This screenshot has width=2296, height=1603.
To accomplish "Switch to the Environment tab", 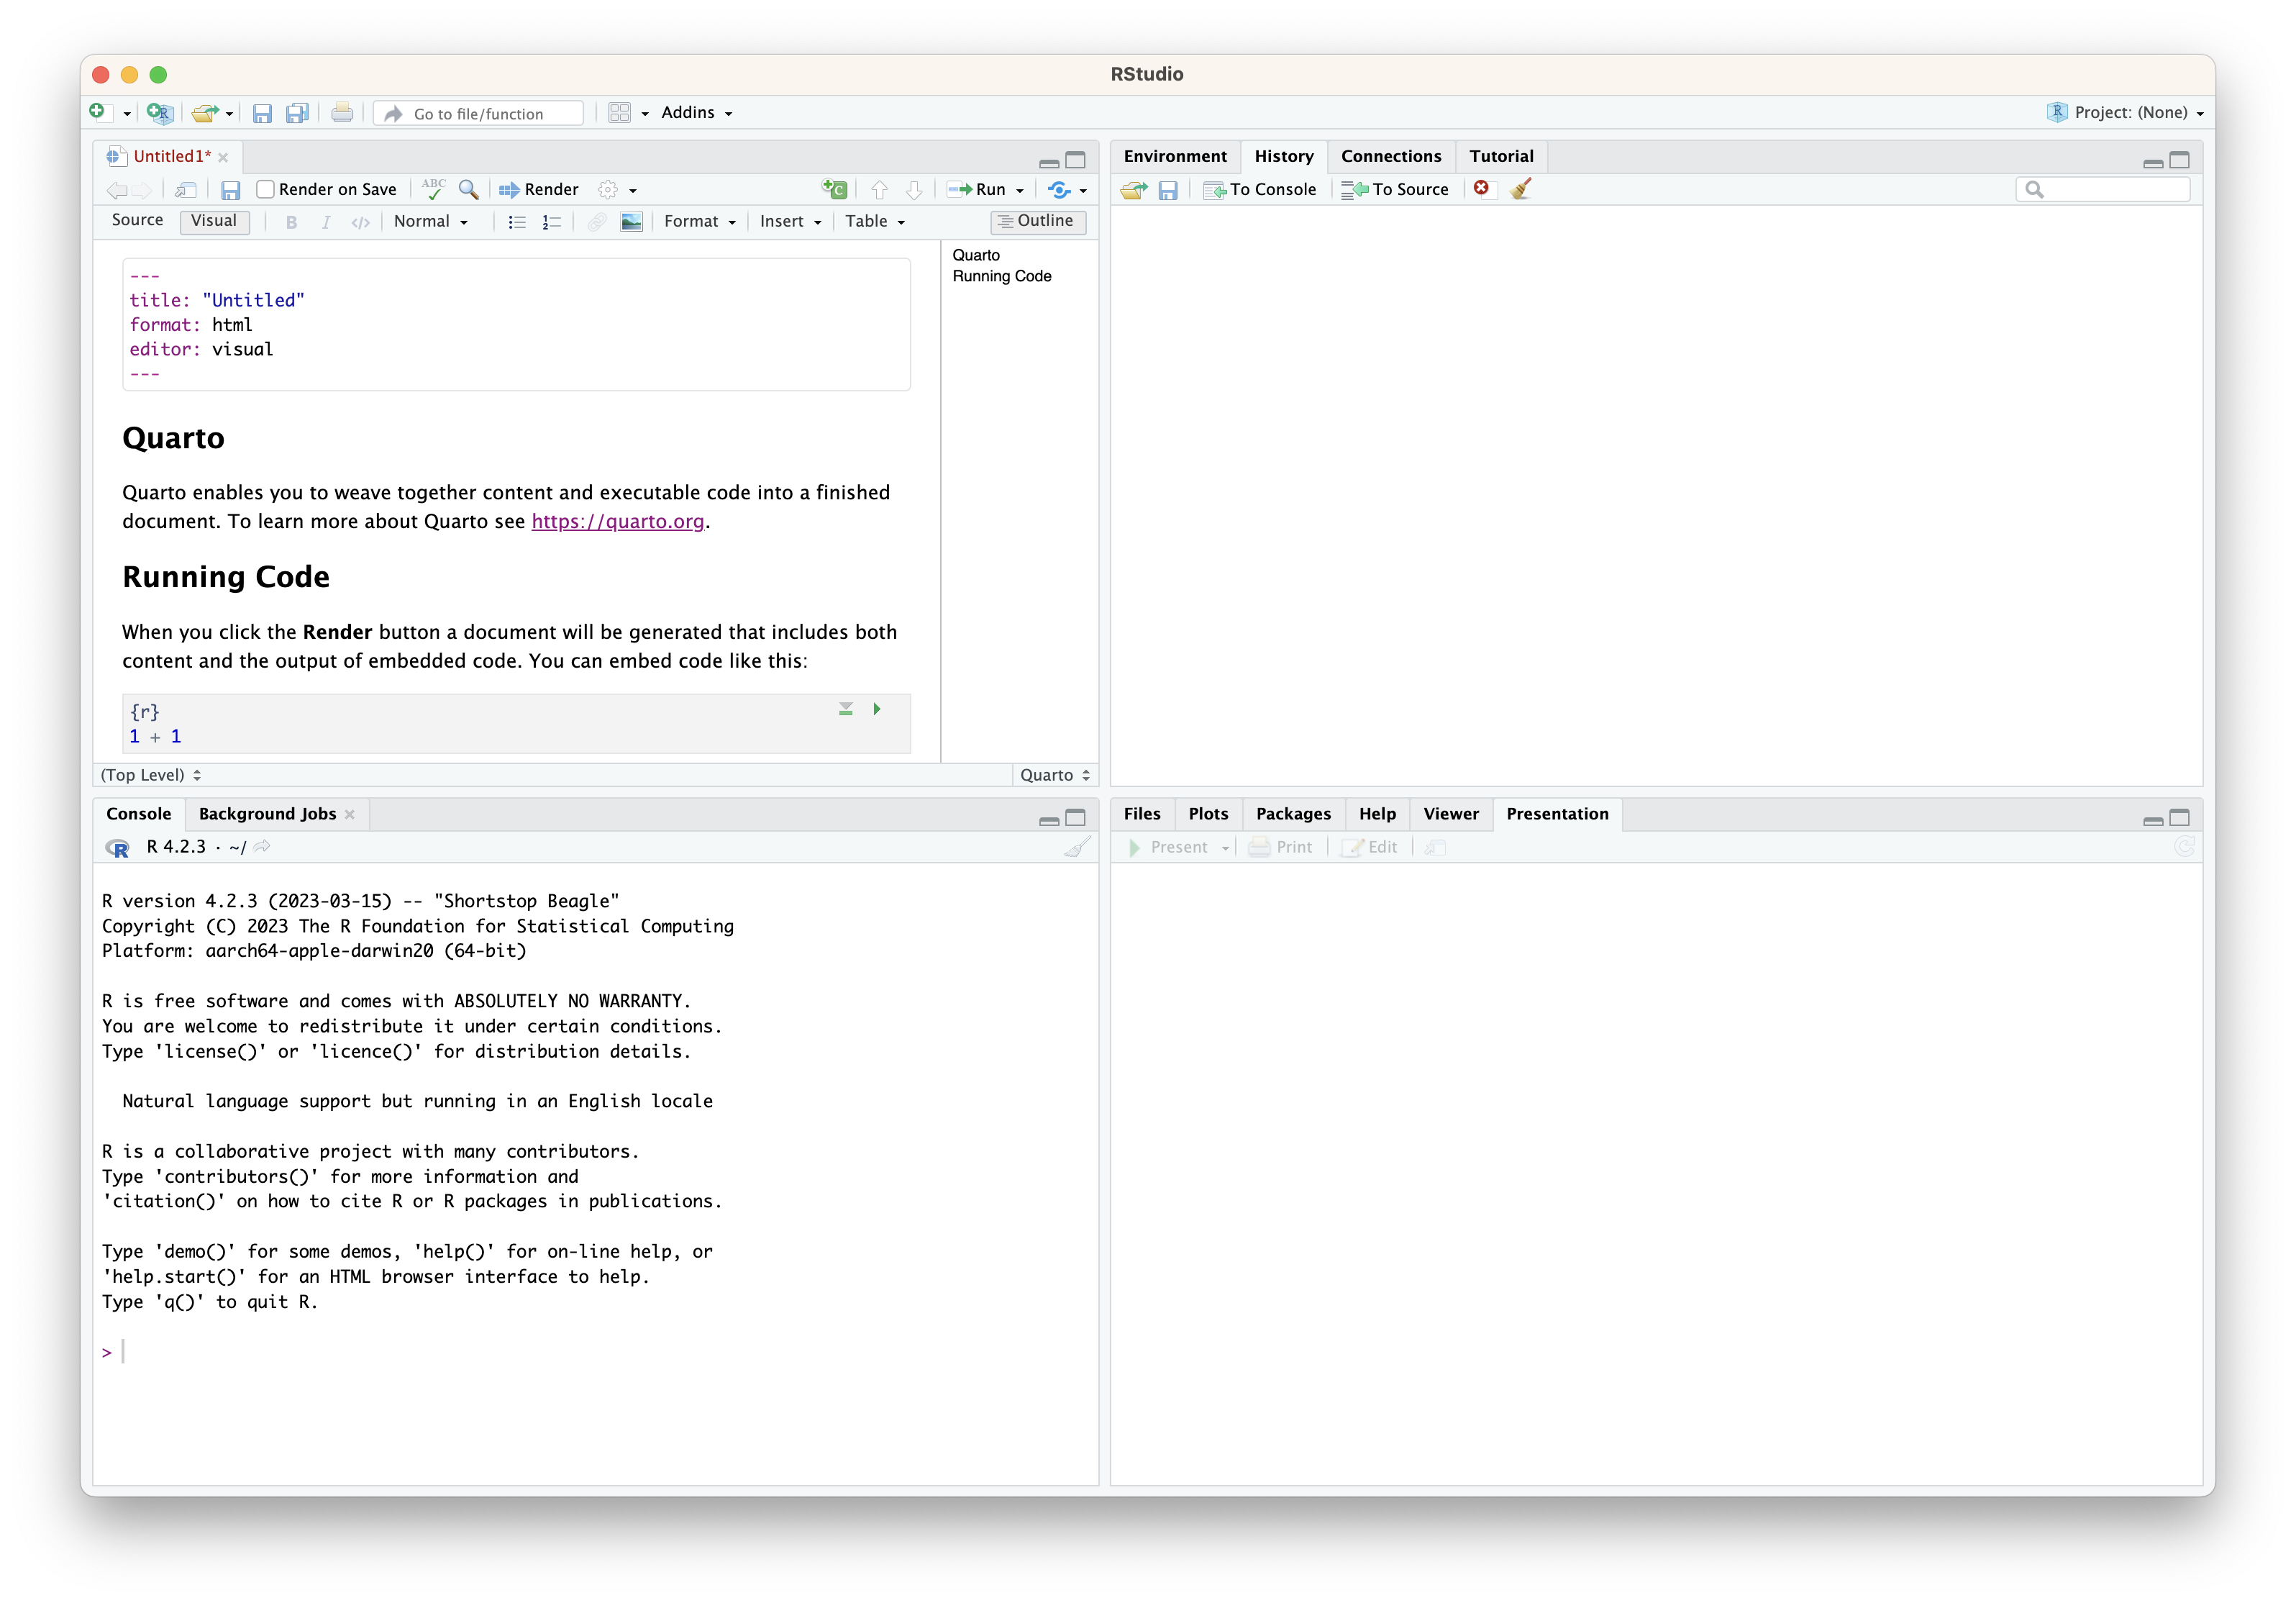I will (x=1174, y=156).
